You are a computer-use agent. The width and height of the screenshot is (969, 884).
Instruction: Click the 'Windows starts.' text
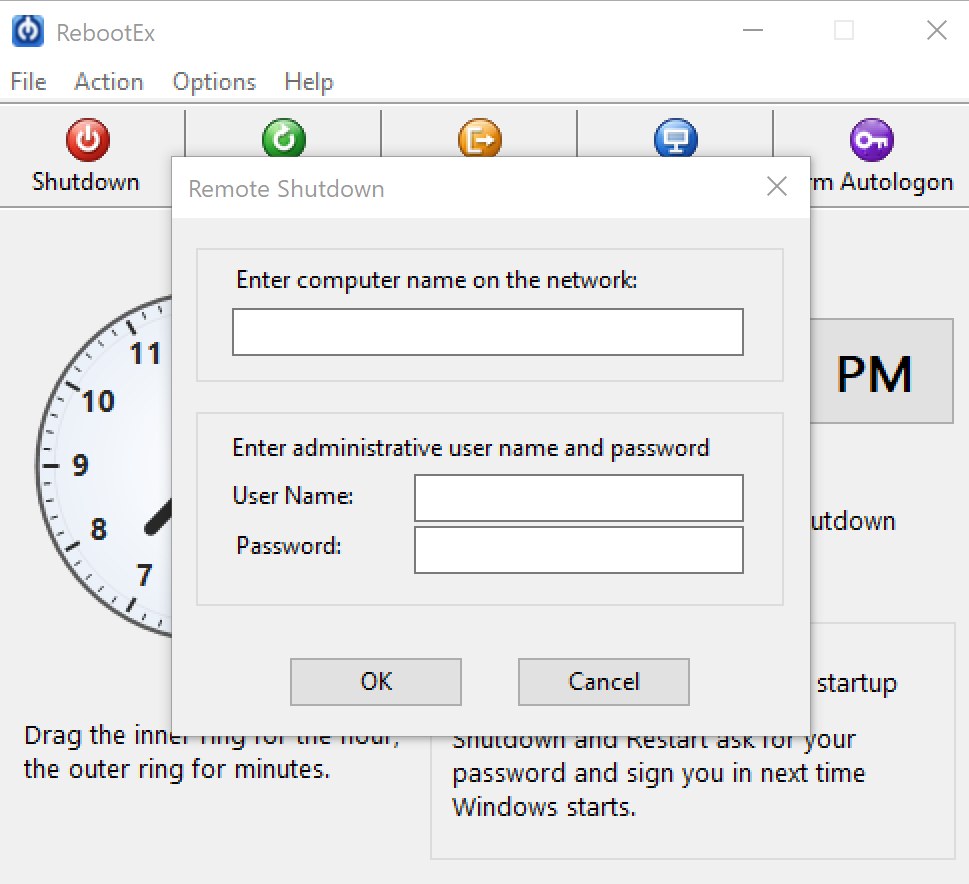(x=544, y=807)
